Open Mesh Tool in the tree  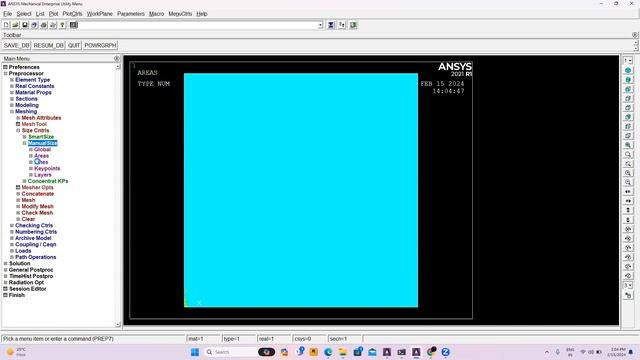34,124
